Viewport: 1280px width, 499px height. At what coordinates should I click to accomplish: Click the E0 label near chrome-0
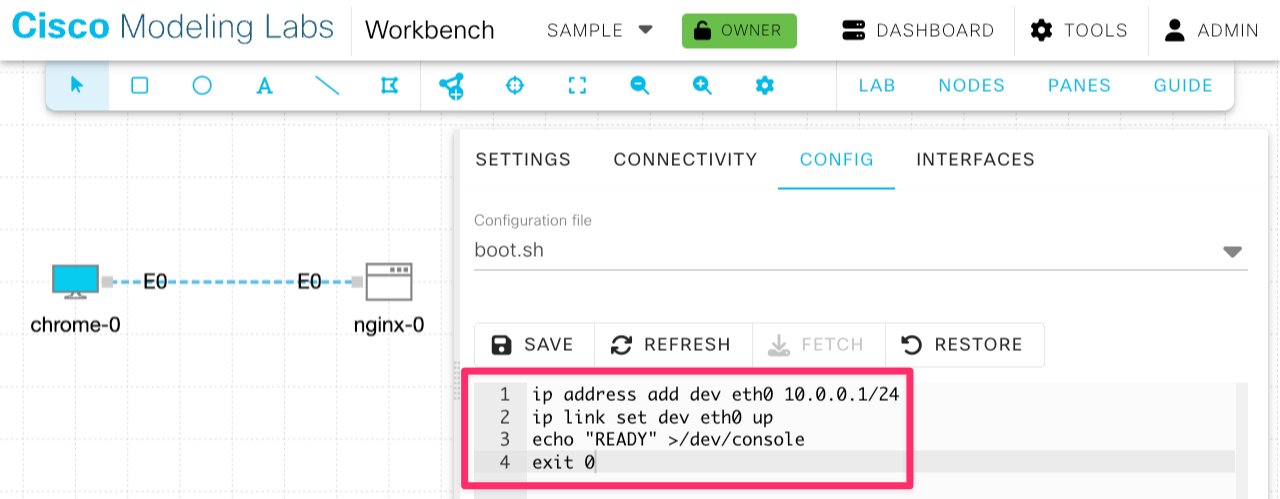coord(155,282)
